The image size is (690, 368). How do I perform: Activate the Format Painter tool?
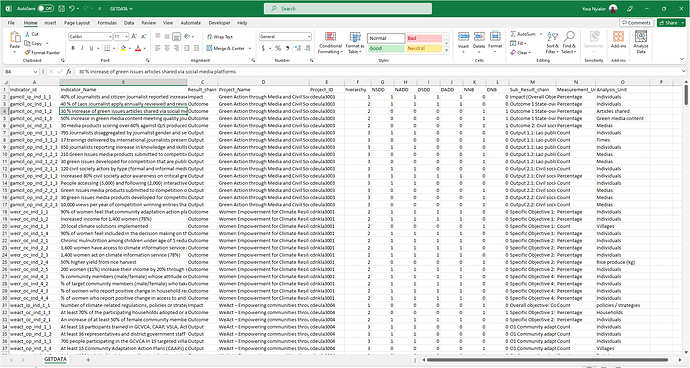42,52
